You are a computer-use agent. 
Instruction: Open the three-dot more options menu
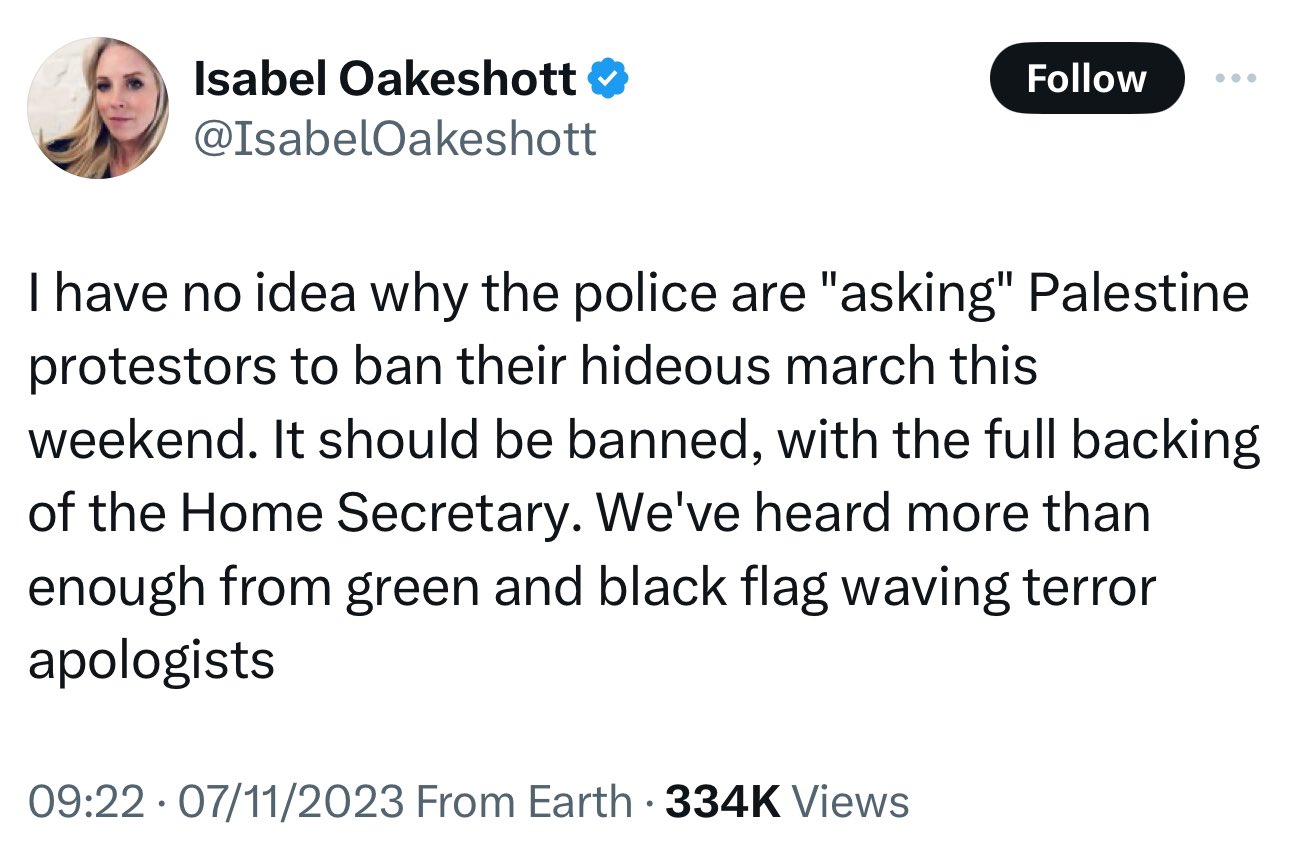pyautogui.click(x=1237, y=78)
